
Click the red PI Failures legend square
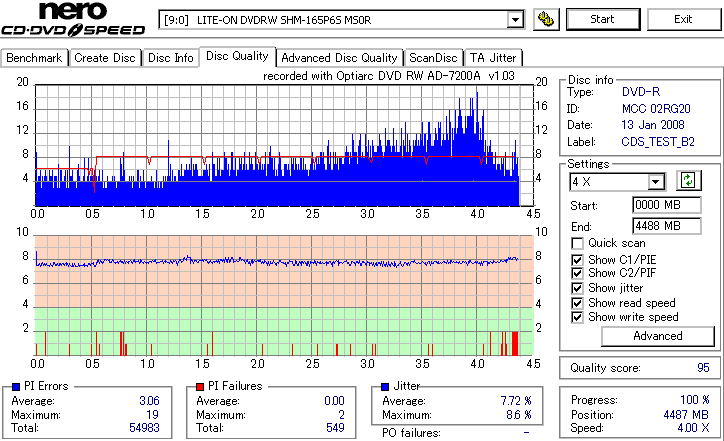click(200, 387)
